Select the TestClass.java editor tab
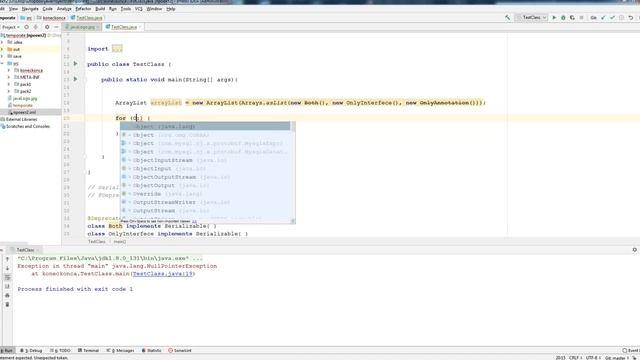 coord(123,27)
